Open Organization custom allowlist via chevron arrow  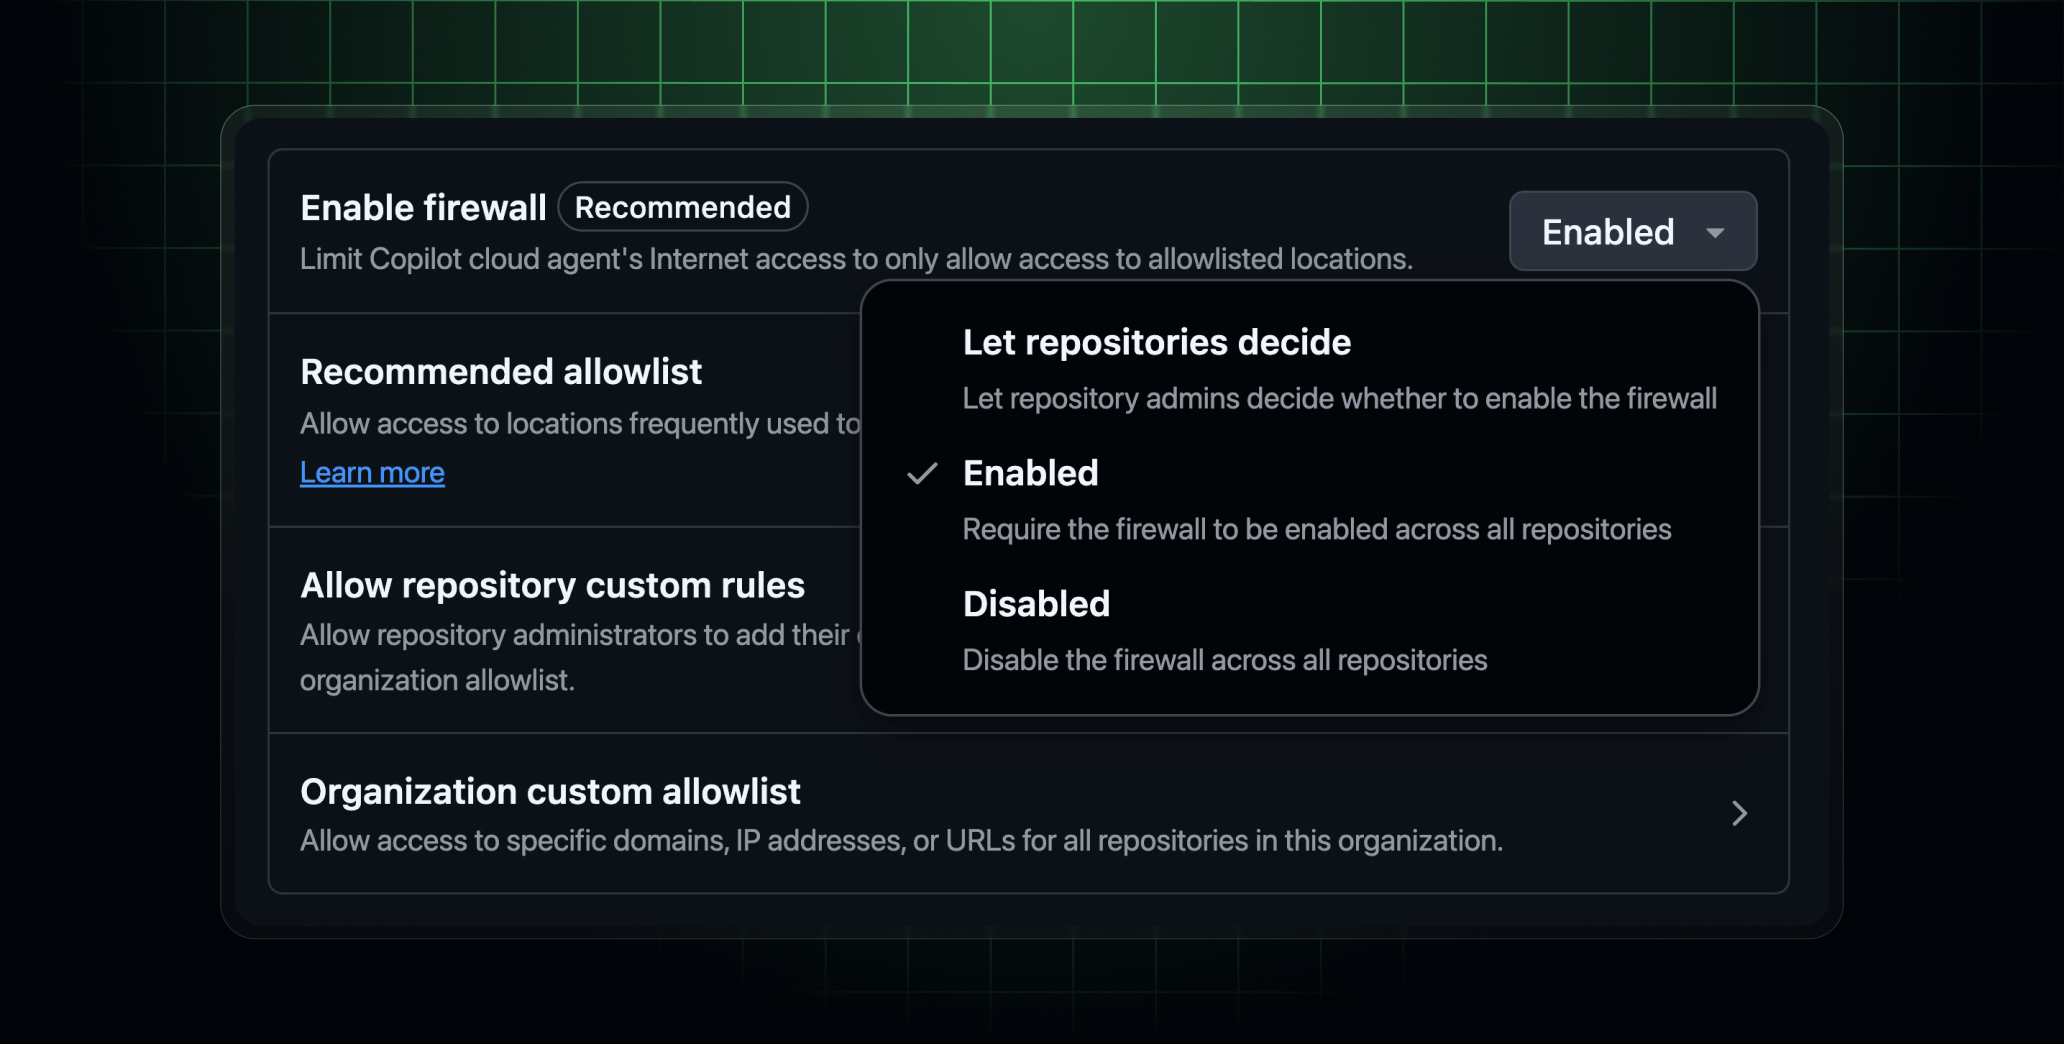pos(1739,814)
